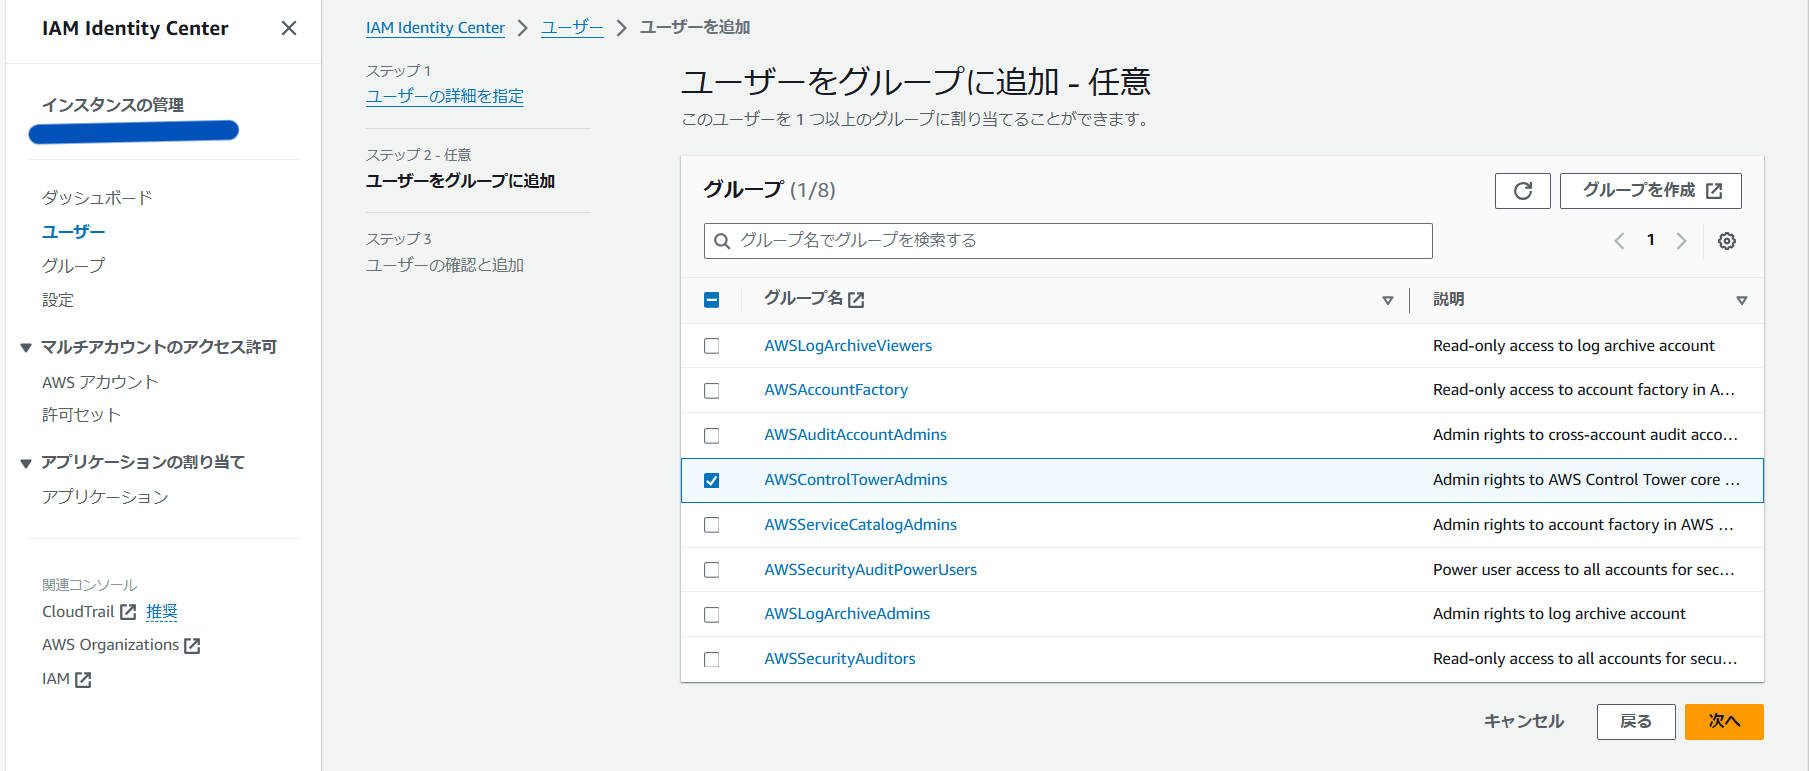Image resolution: width=1810 pixels, height=771 pixels.
Task: Open AWS アカウント in sidebar
Action: [x=100, y=382]
